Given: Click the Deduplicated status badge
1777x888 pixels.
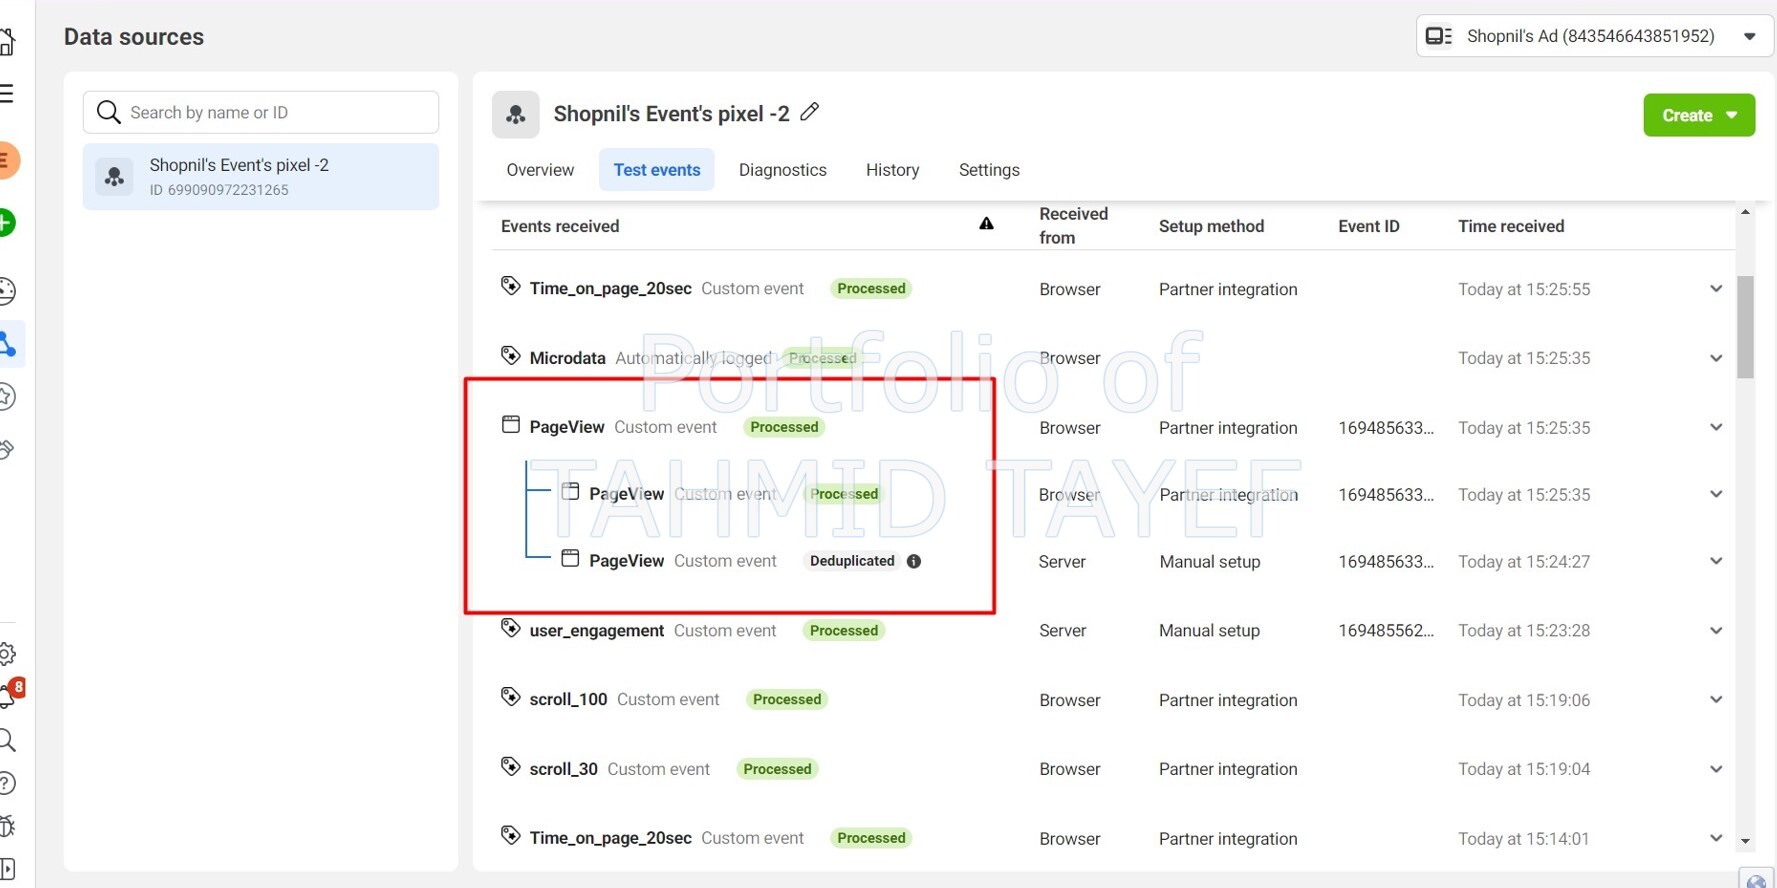Looking at the screenshot, I should click(x=852, y=561).
